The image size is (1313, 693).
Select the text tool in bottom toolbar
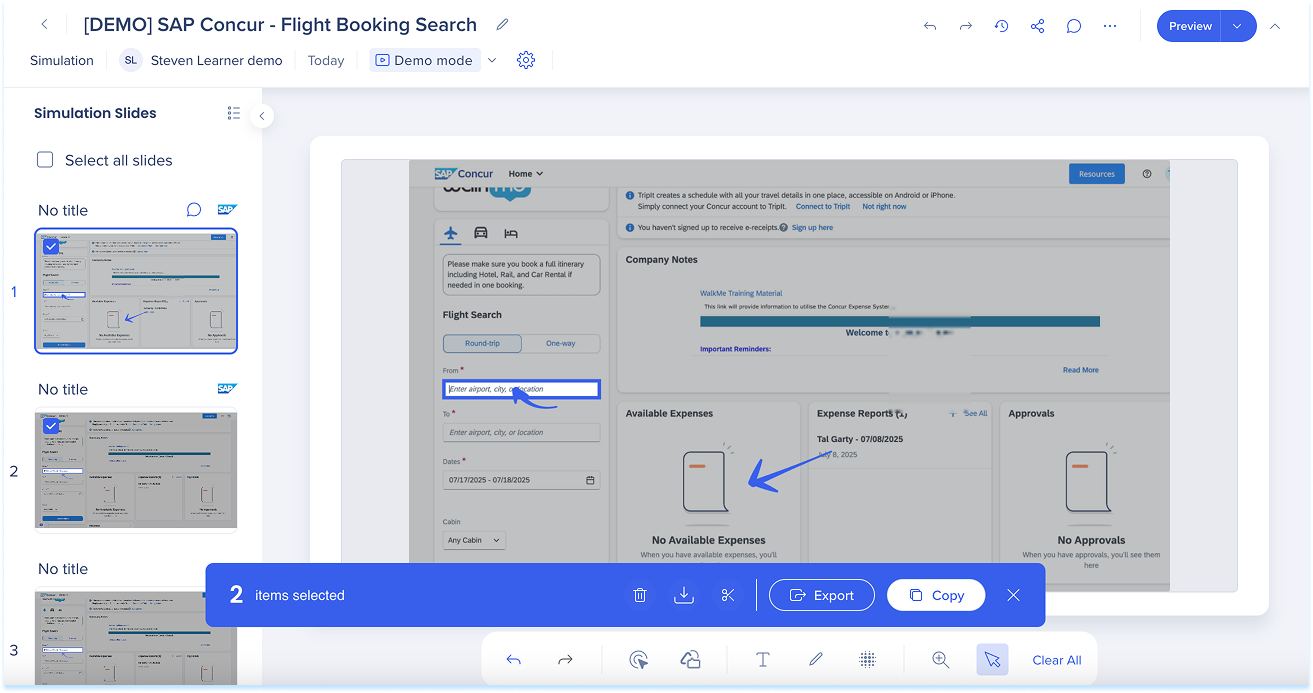763,659
